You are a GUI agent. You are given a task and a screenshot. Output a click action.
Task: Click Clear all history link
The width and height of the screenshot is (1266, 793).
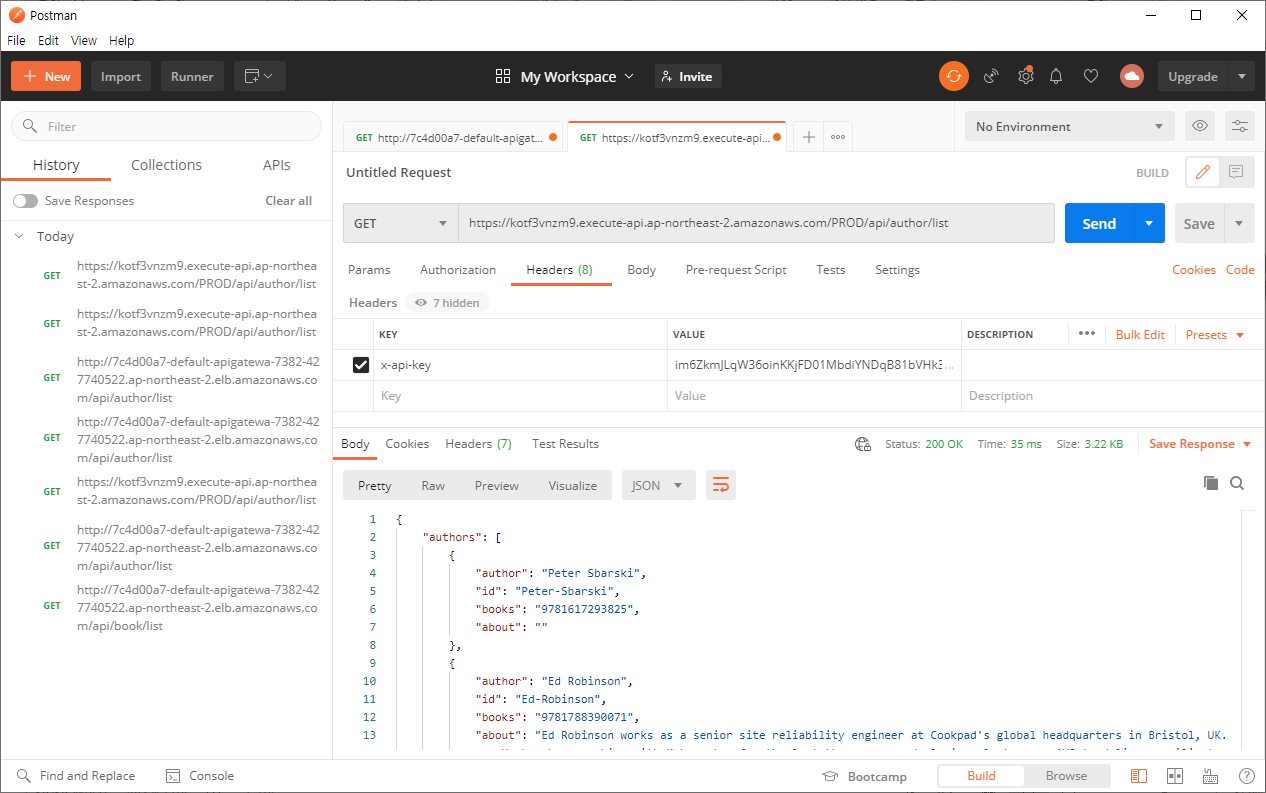point(288,201)
